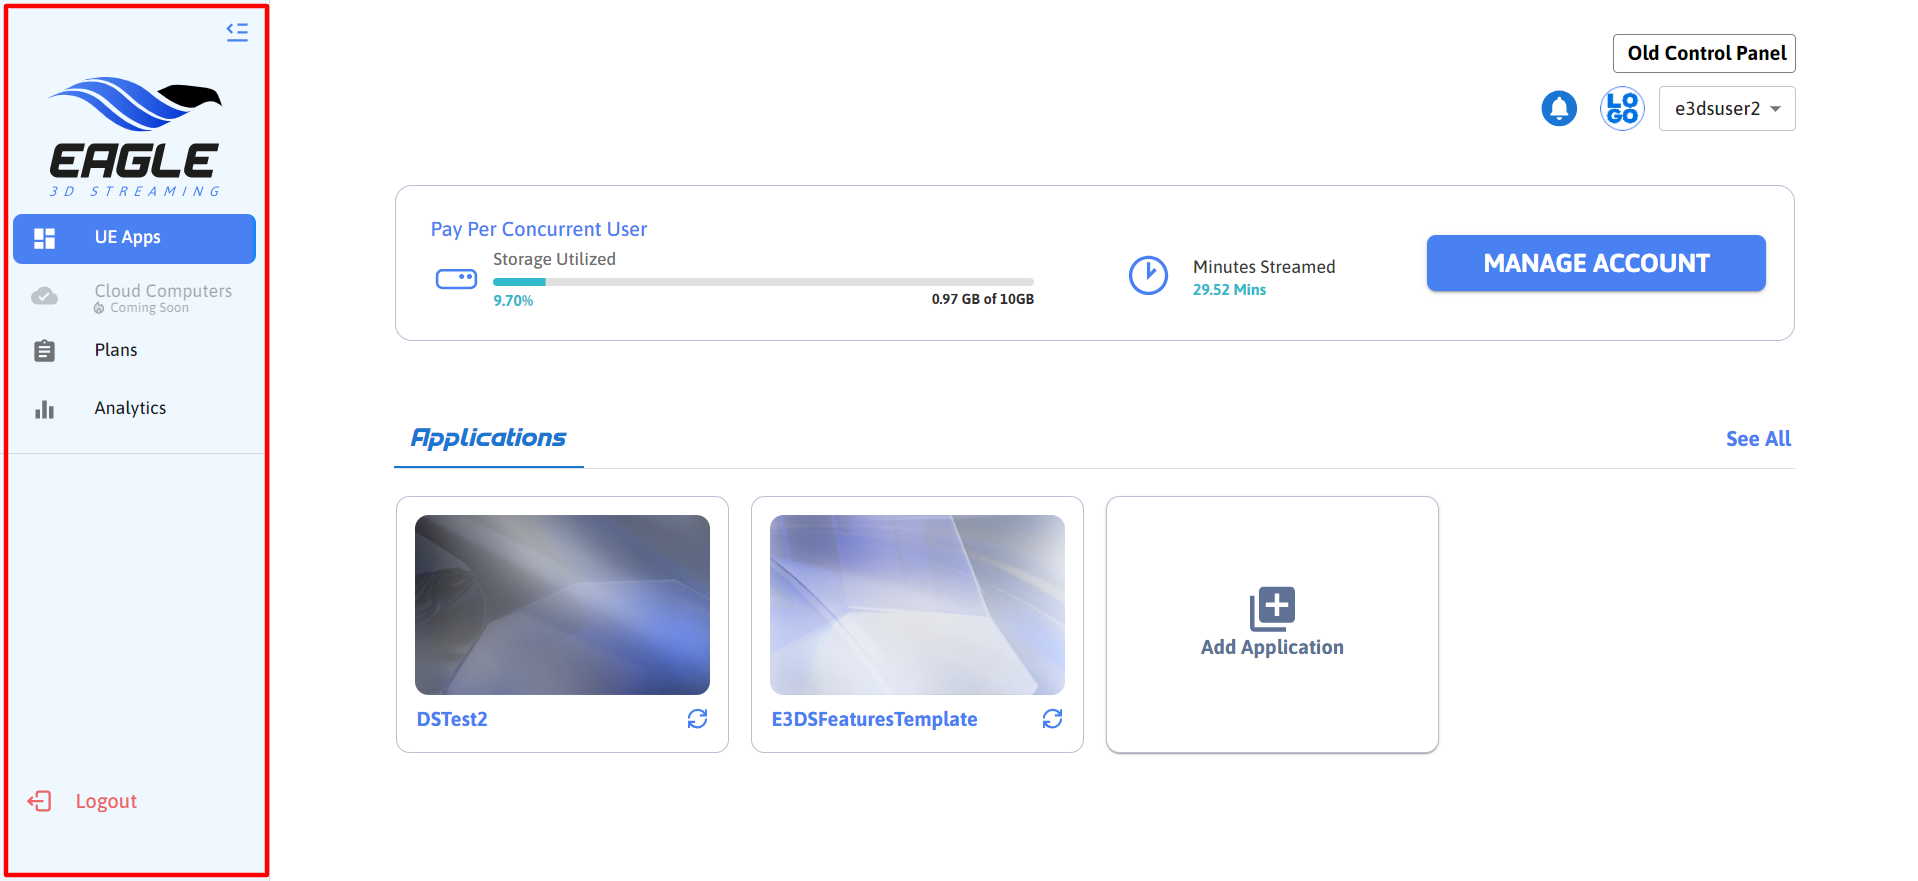Click the Minutes Streamed clock icon

pos(1148,275)
